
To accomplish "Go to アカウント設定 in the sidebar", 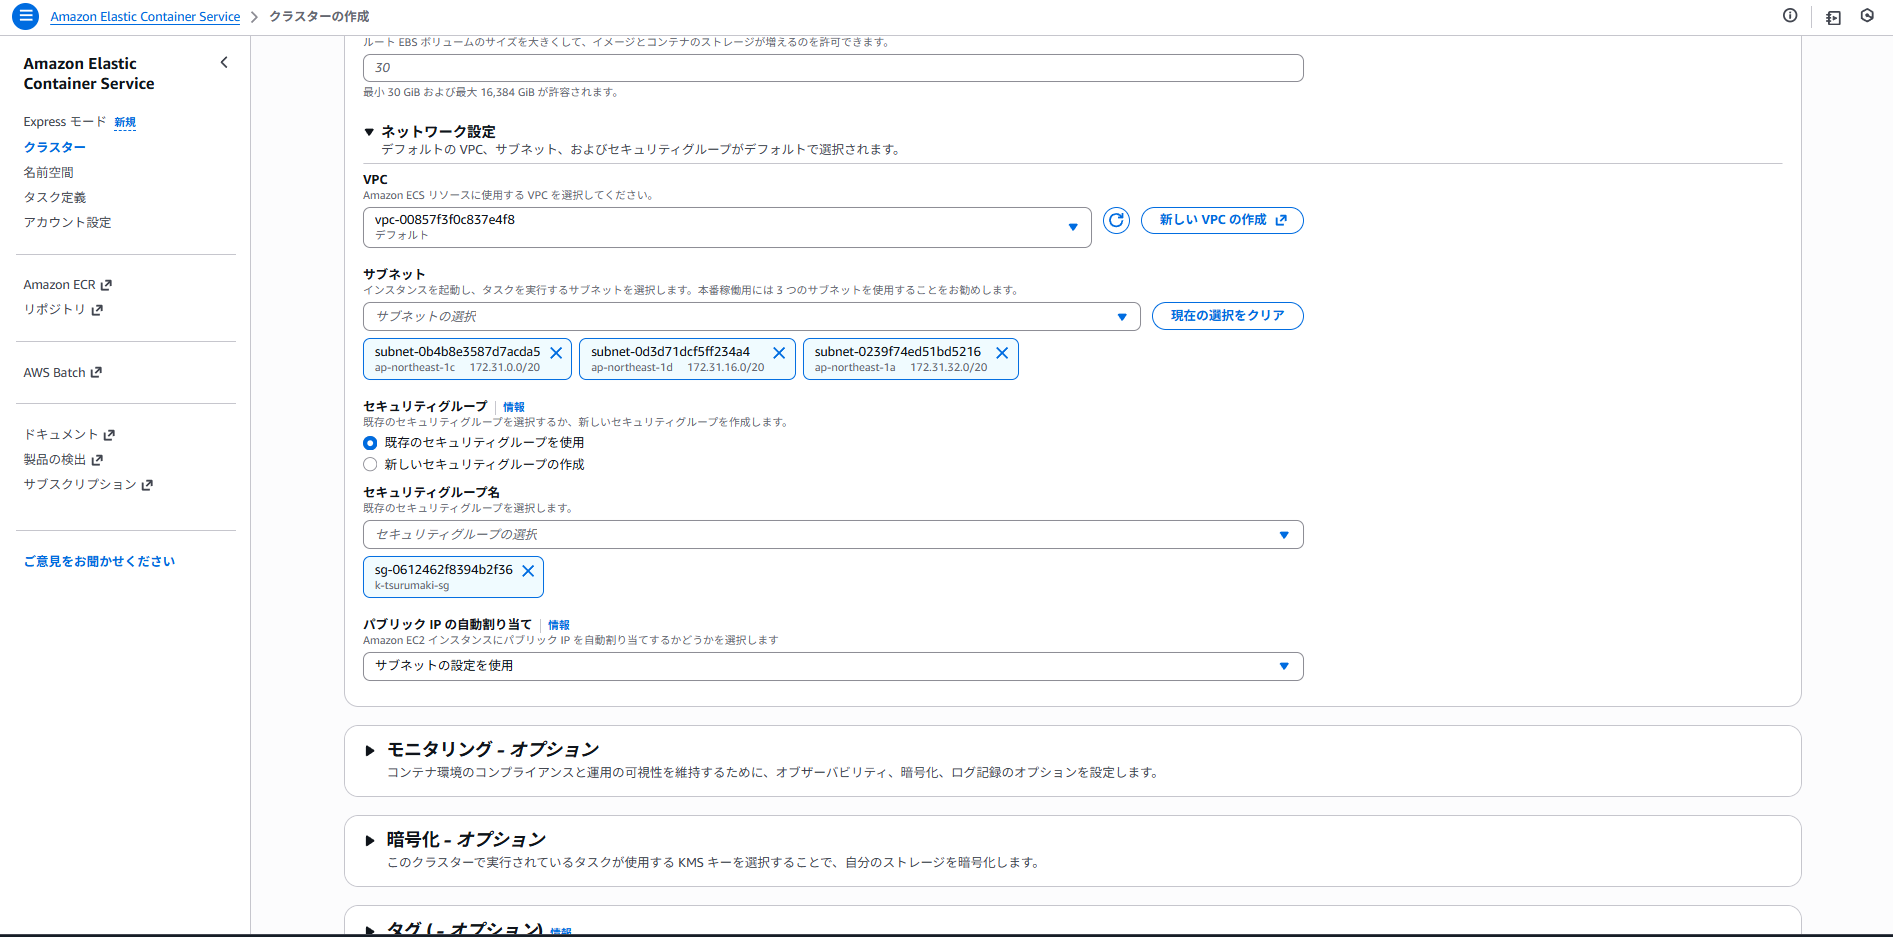I will click(x=68, y=222).
